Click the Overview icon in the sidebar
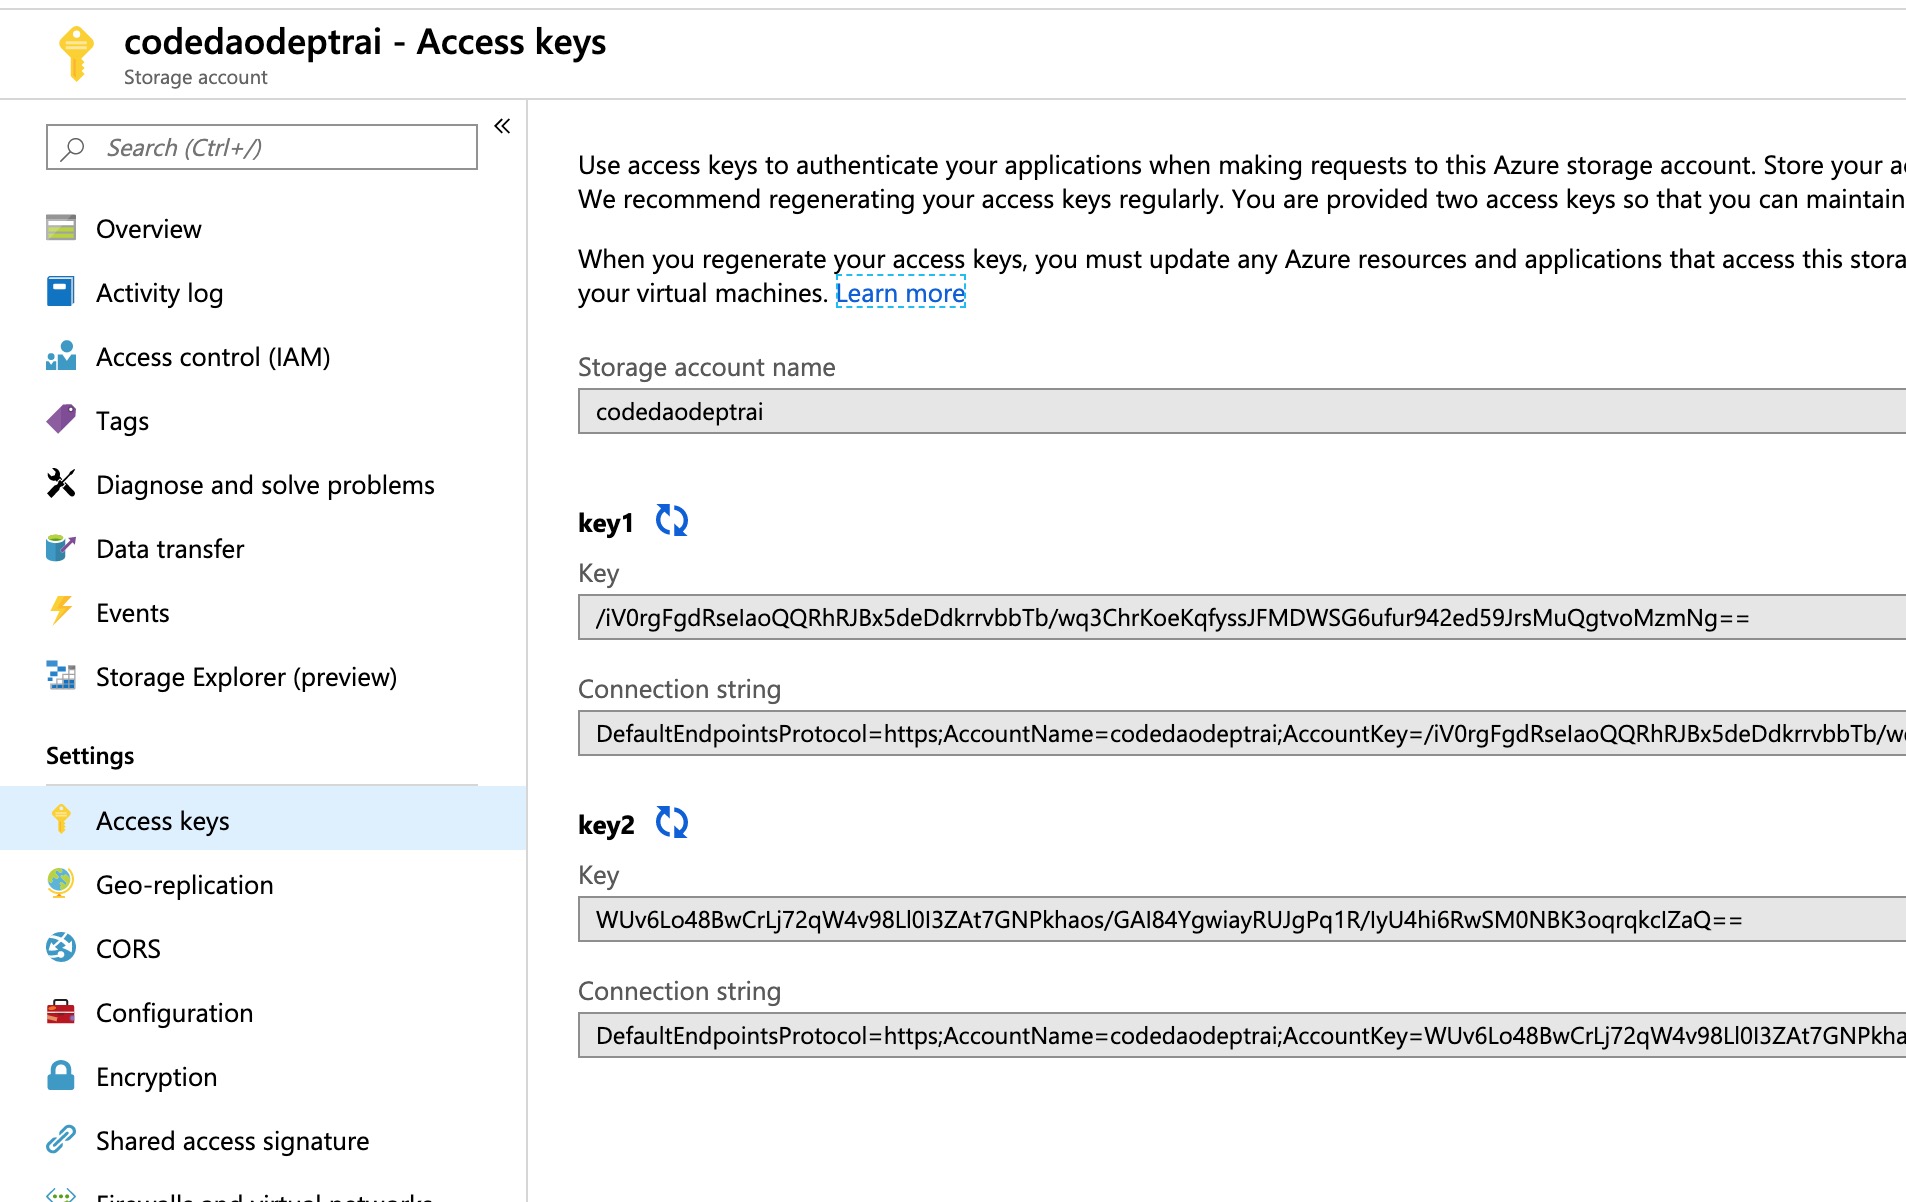Viewport: 1906px width, 1202px height. pyautogui.click(x=61, y=229)
